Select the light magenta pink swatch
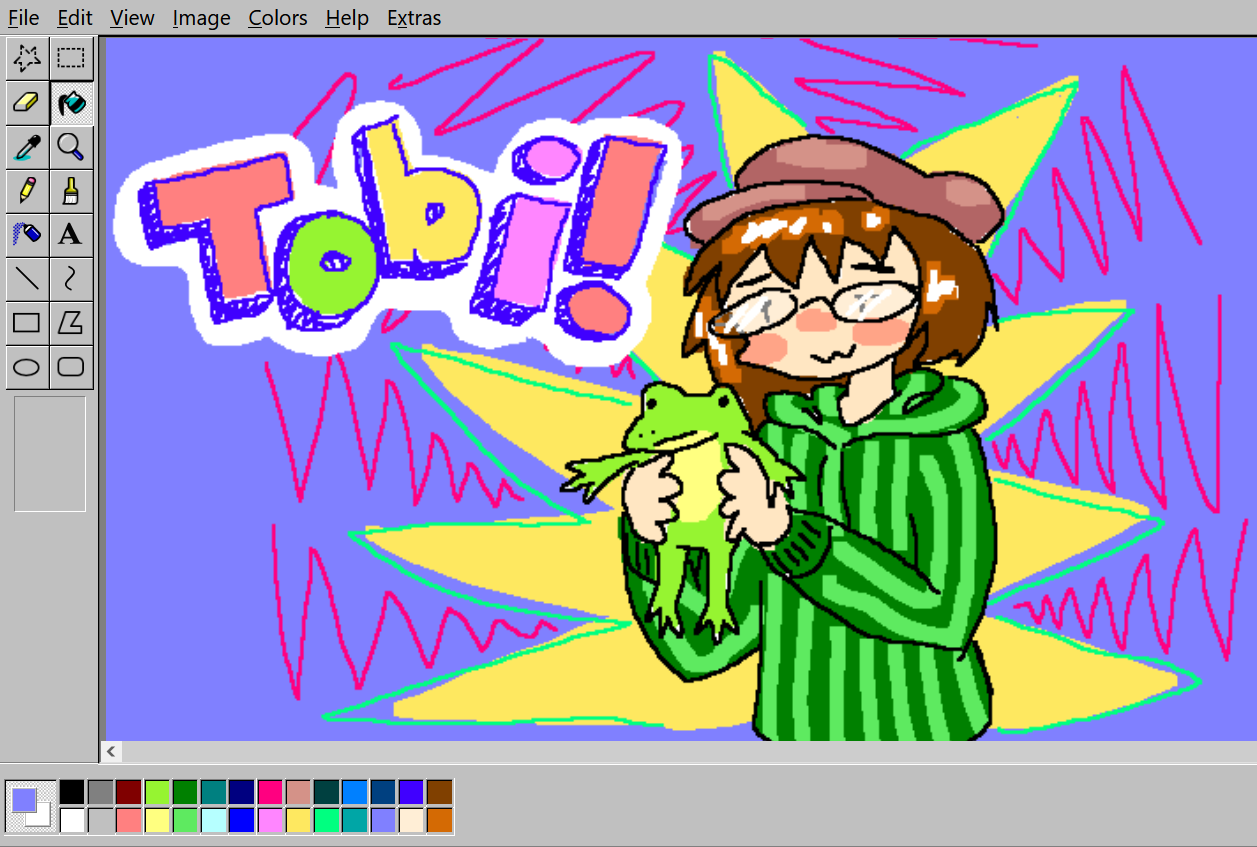This screenshot has height=847, width=1257. pos(270,820)
